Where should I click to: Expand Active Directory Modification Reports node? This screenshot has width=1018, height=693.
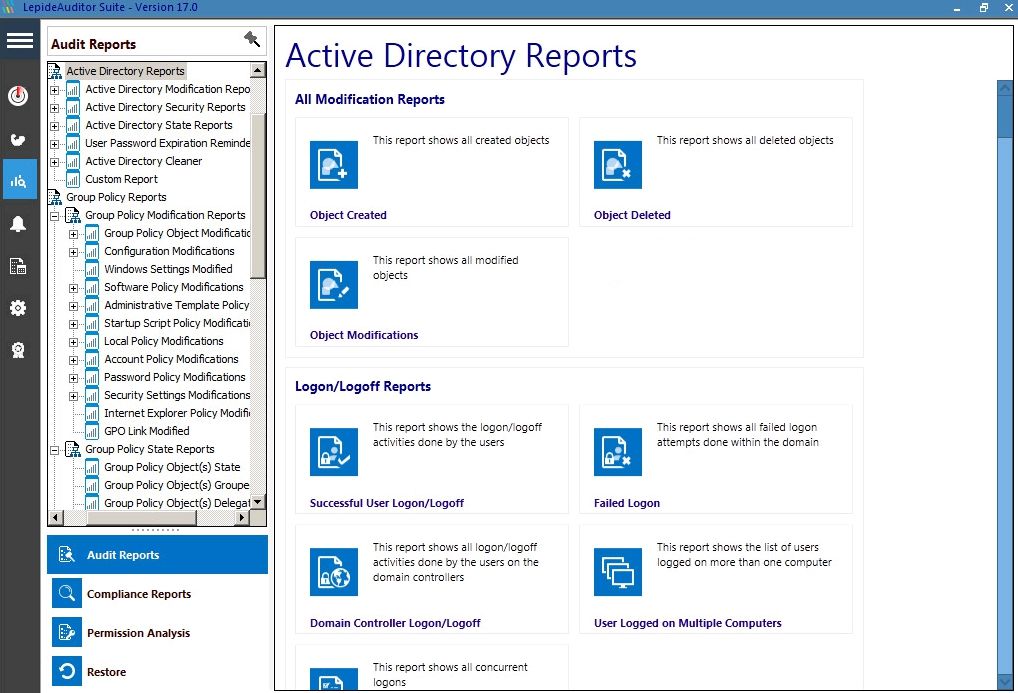pyautogui.click(x=55, y=90)
